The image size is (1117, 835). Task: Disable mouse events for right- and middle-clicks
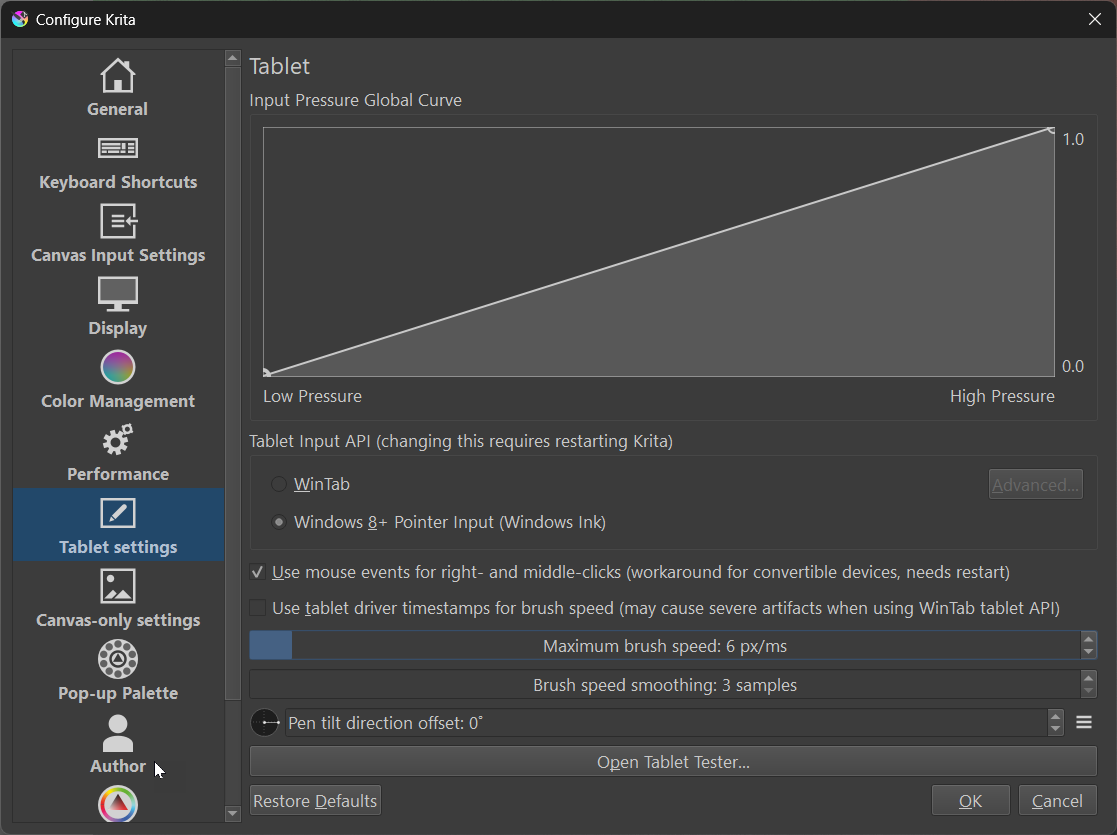coord(257,572)
